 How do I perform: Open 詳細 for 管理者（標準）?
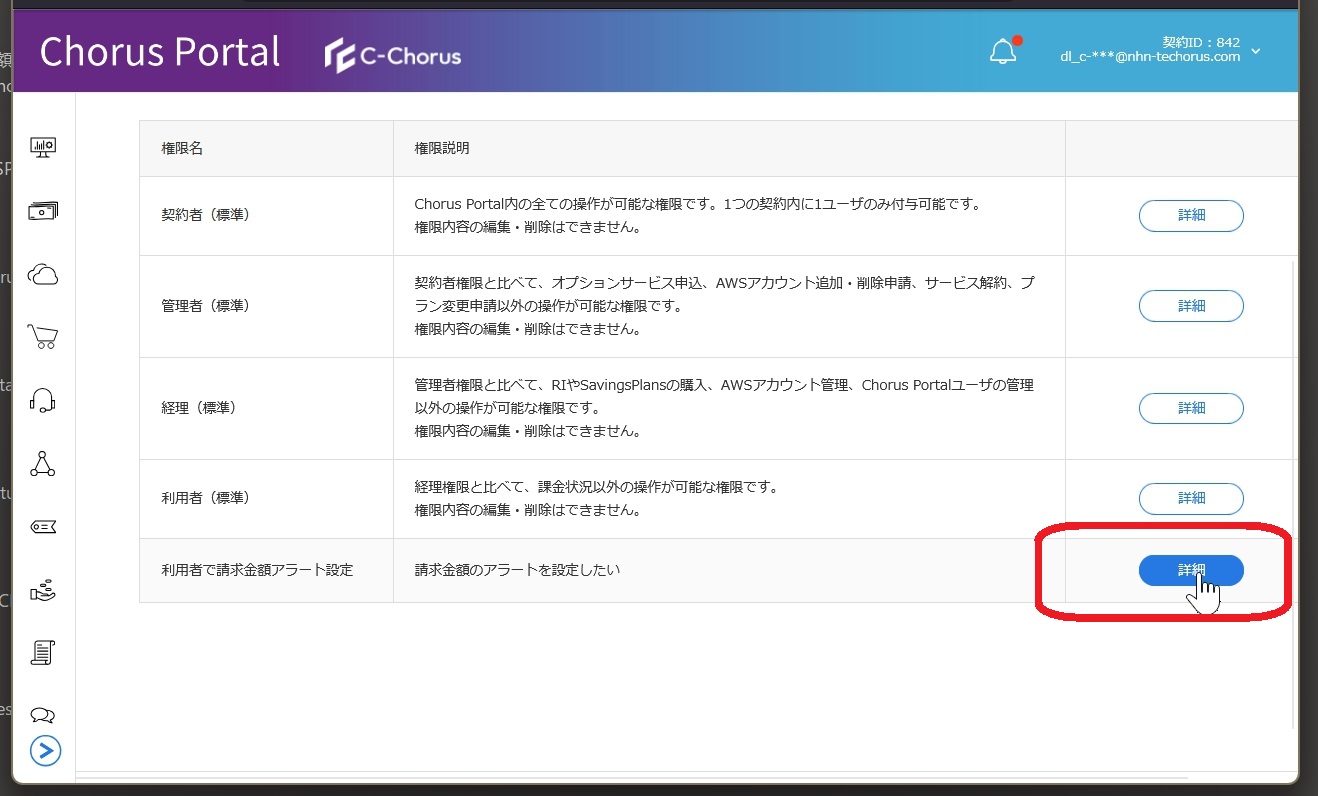1191,306
